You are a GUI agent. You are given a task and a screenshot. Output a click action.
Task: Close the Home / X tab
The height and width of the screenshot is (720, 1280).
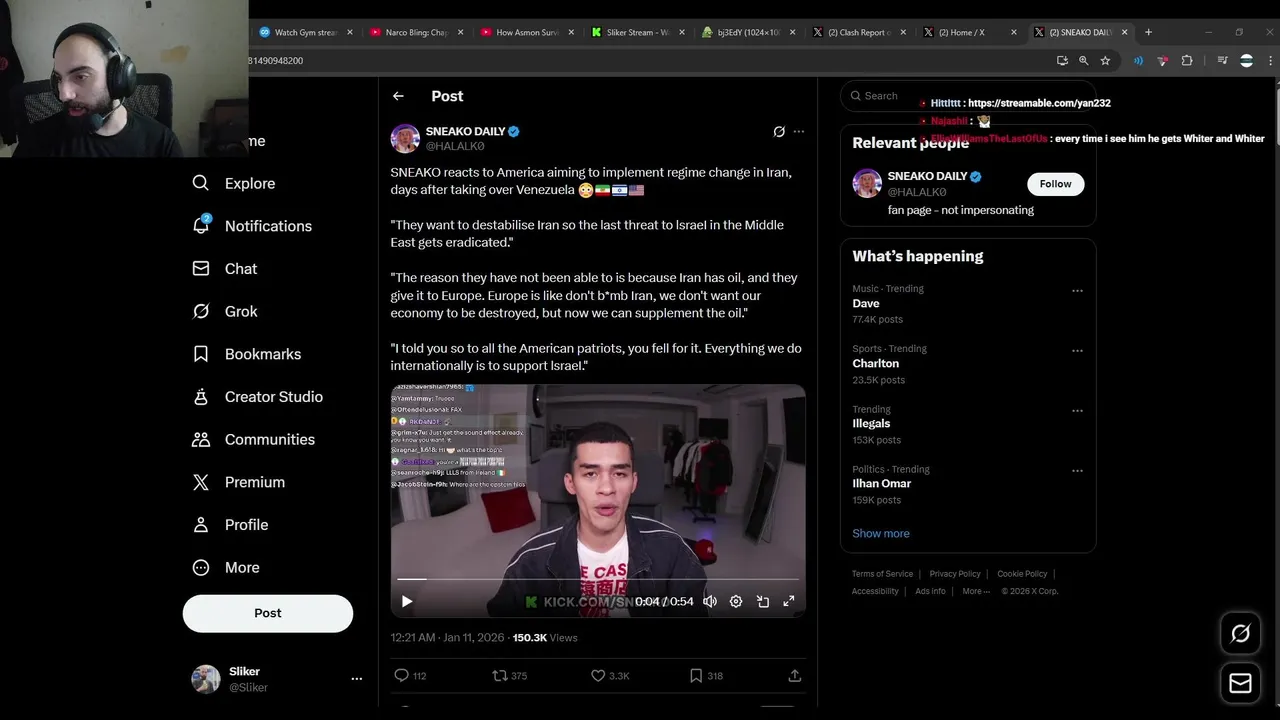(1014, 32)
